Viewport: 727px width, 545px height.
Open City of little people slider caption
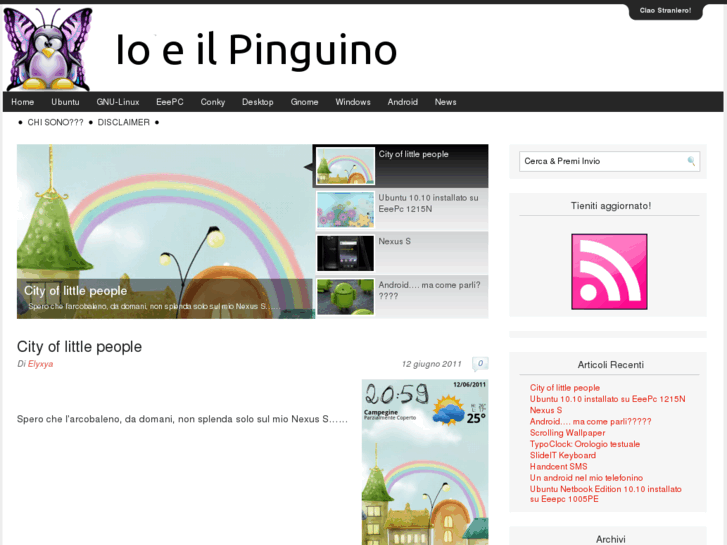click(76, 291)
